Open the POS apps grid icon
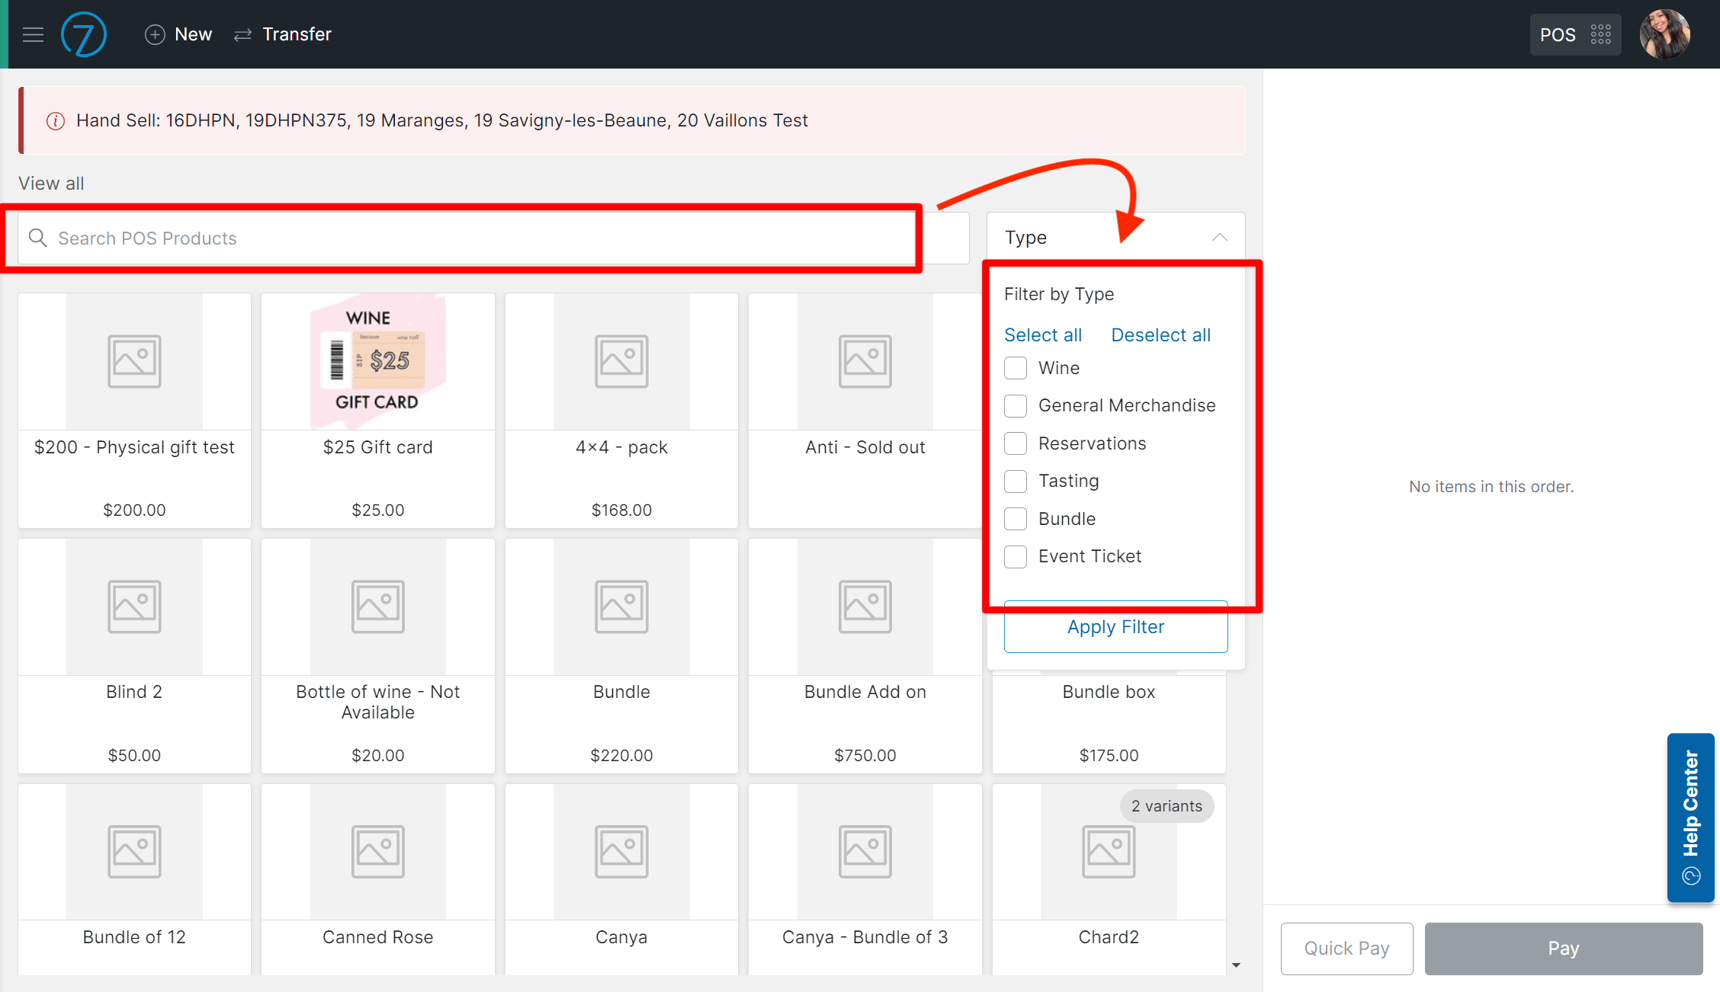Screen dimensions: 1720x992 pos(1601,35)
